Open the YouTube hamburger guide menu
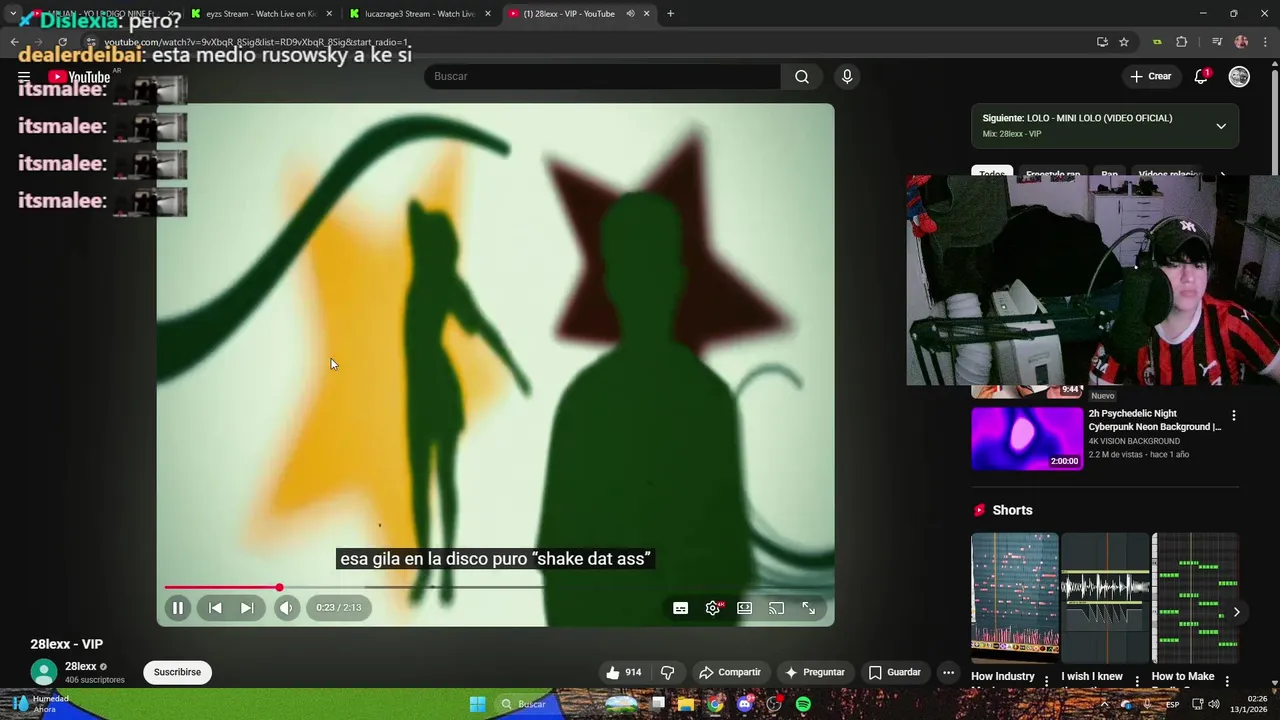 24,76
